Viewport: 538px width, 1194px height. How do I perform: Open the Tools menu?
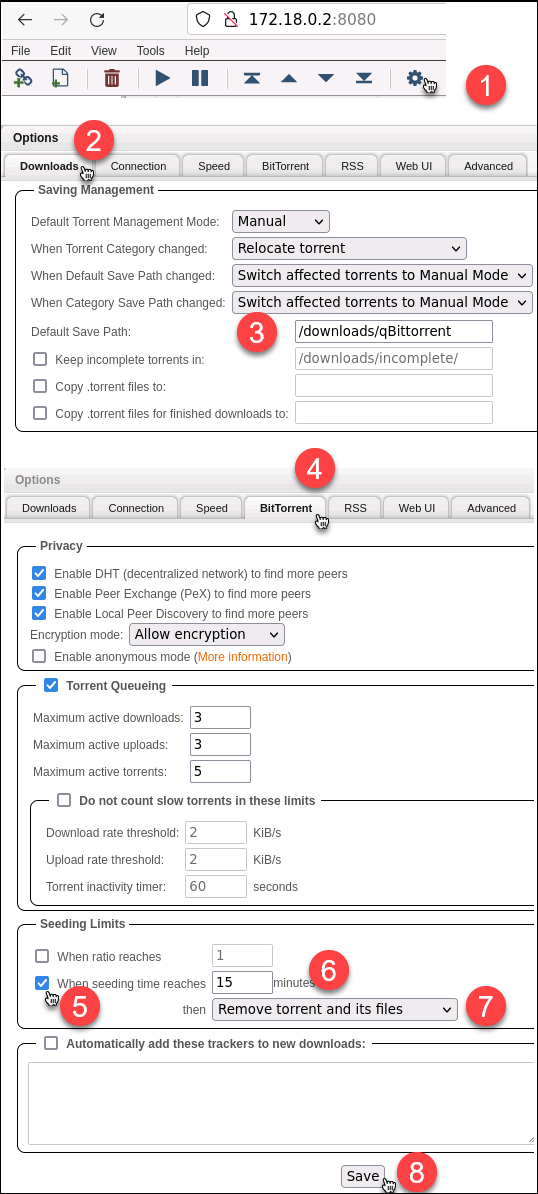[151, 51]
